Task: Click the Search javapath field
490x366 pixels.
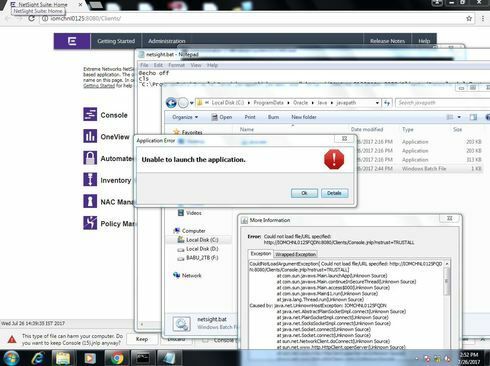Action: click(x=442, y=103)
